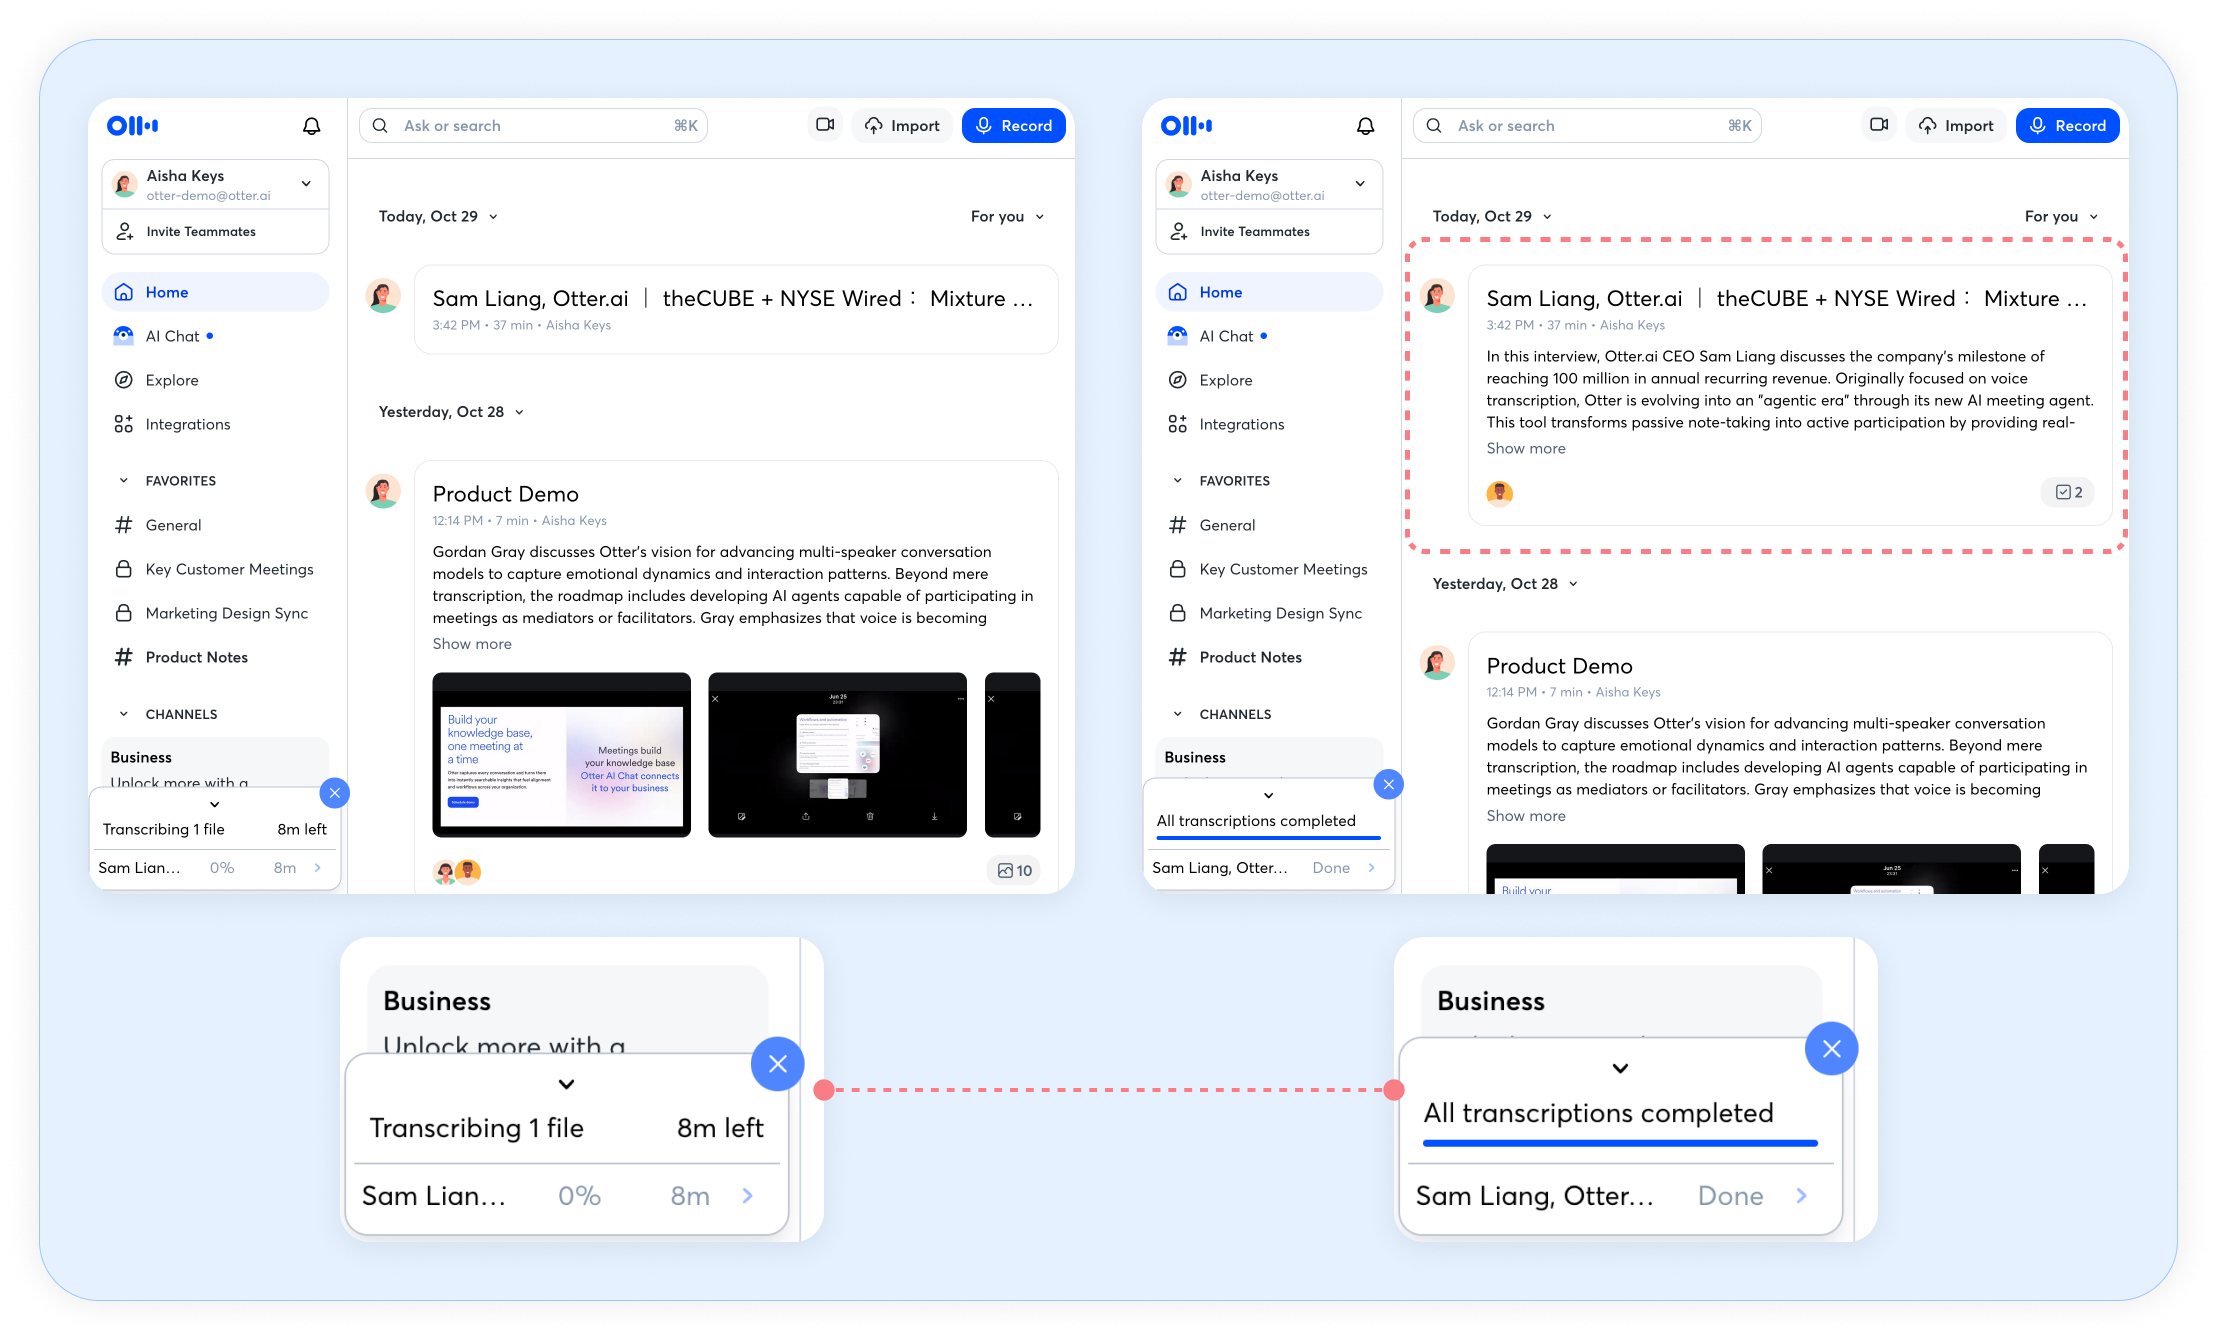Collapse the enlarged 'Transcribing 1 file' popup chevron
Viewport: 2217px width, 1340px height.
point(566,1084)
